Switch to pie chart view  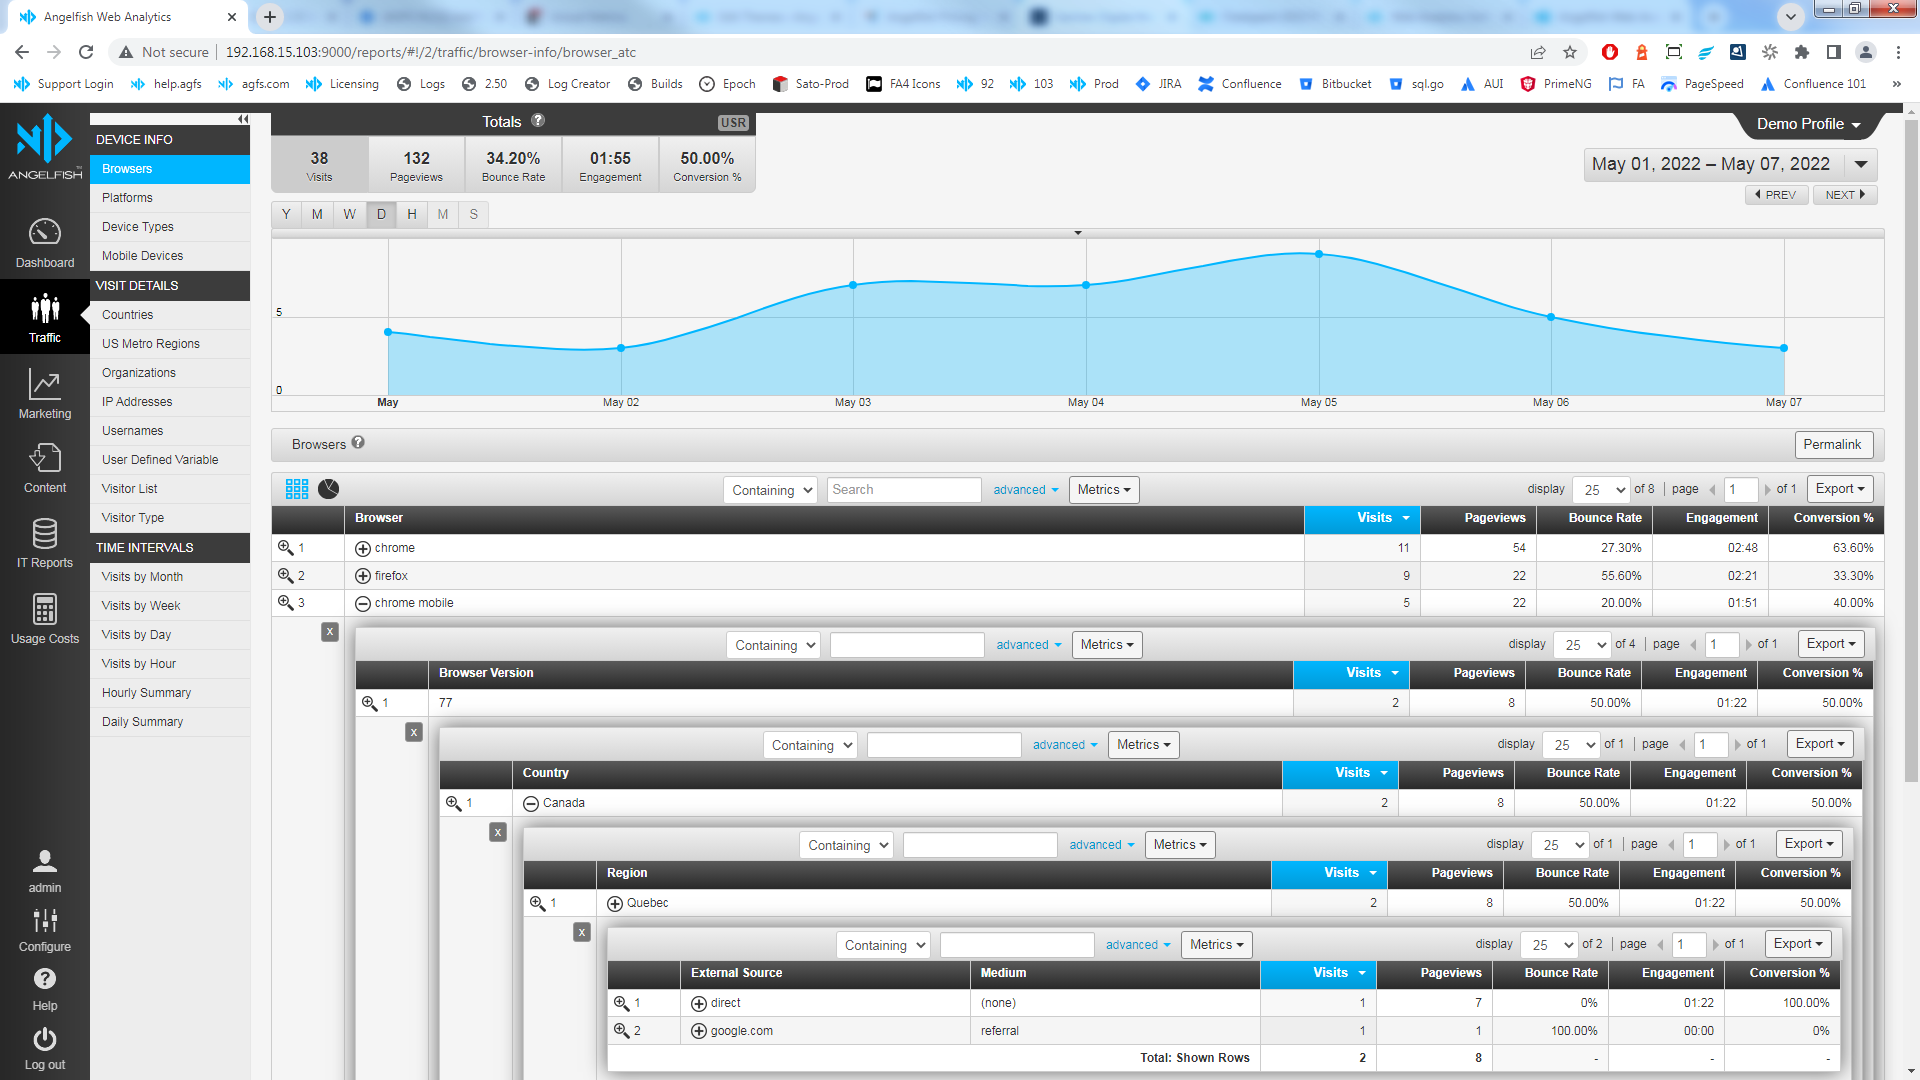tap(328, 489)
